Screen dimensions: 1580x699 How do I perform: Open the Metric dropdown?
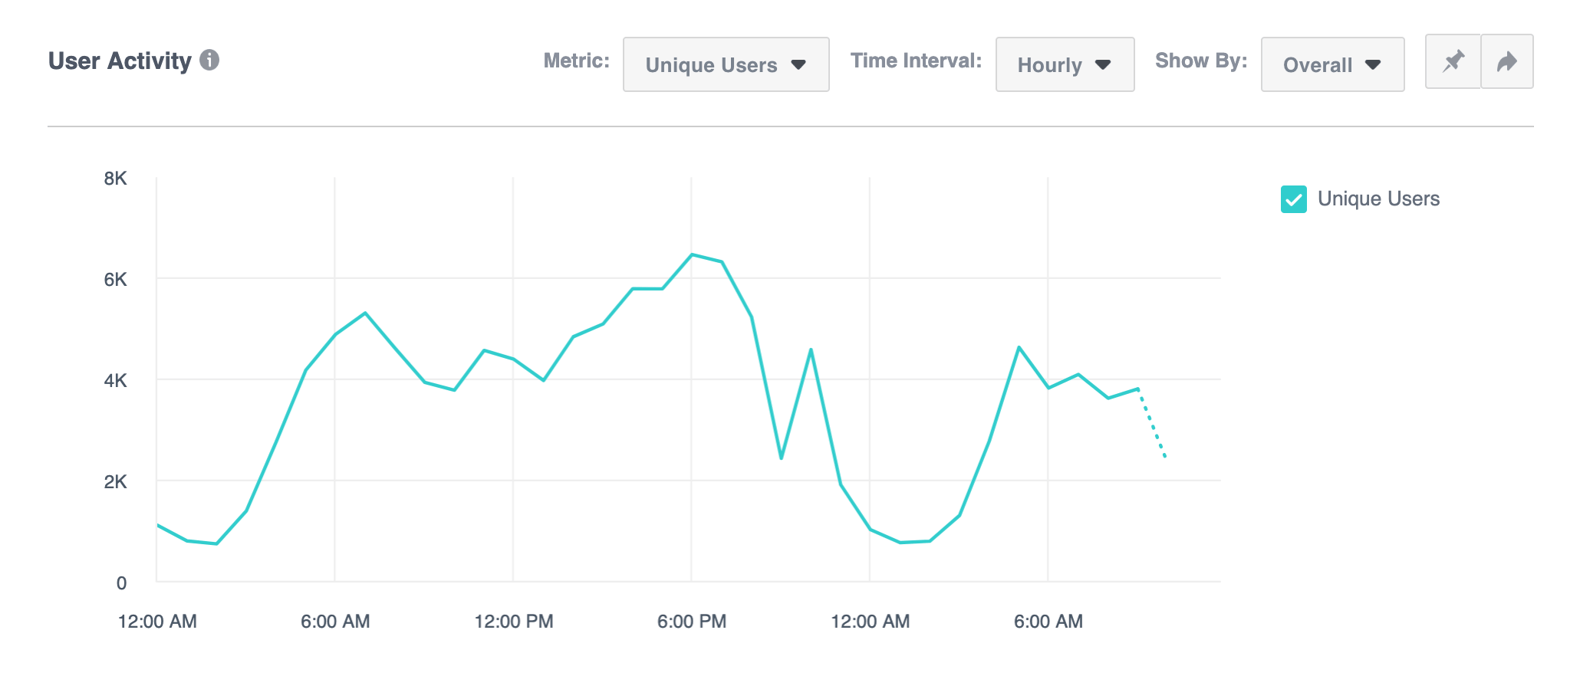coord(726,64)
